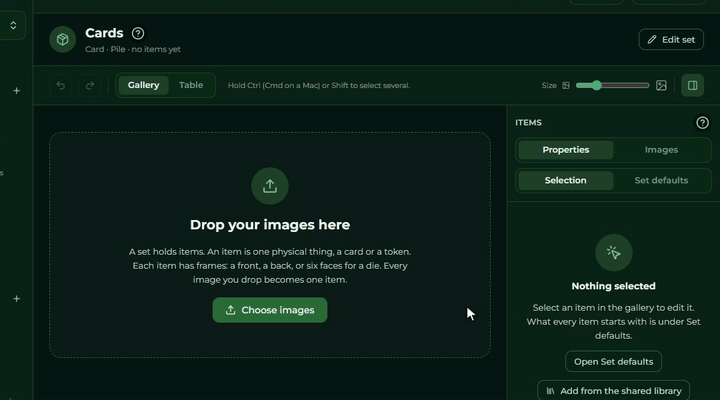This screenshot has width=720, height=400.
Task: Click the 'Drop your images here' heading
Action: (270, 225)
